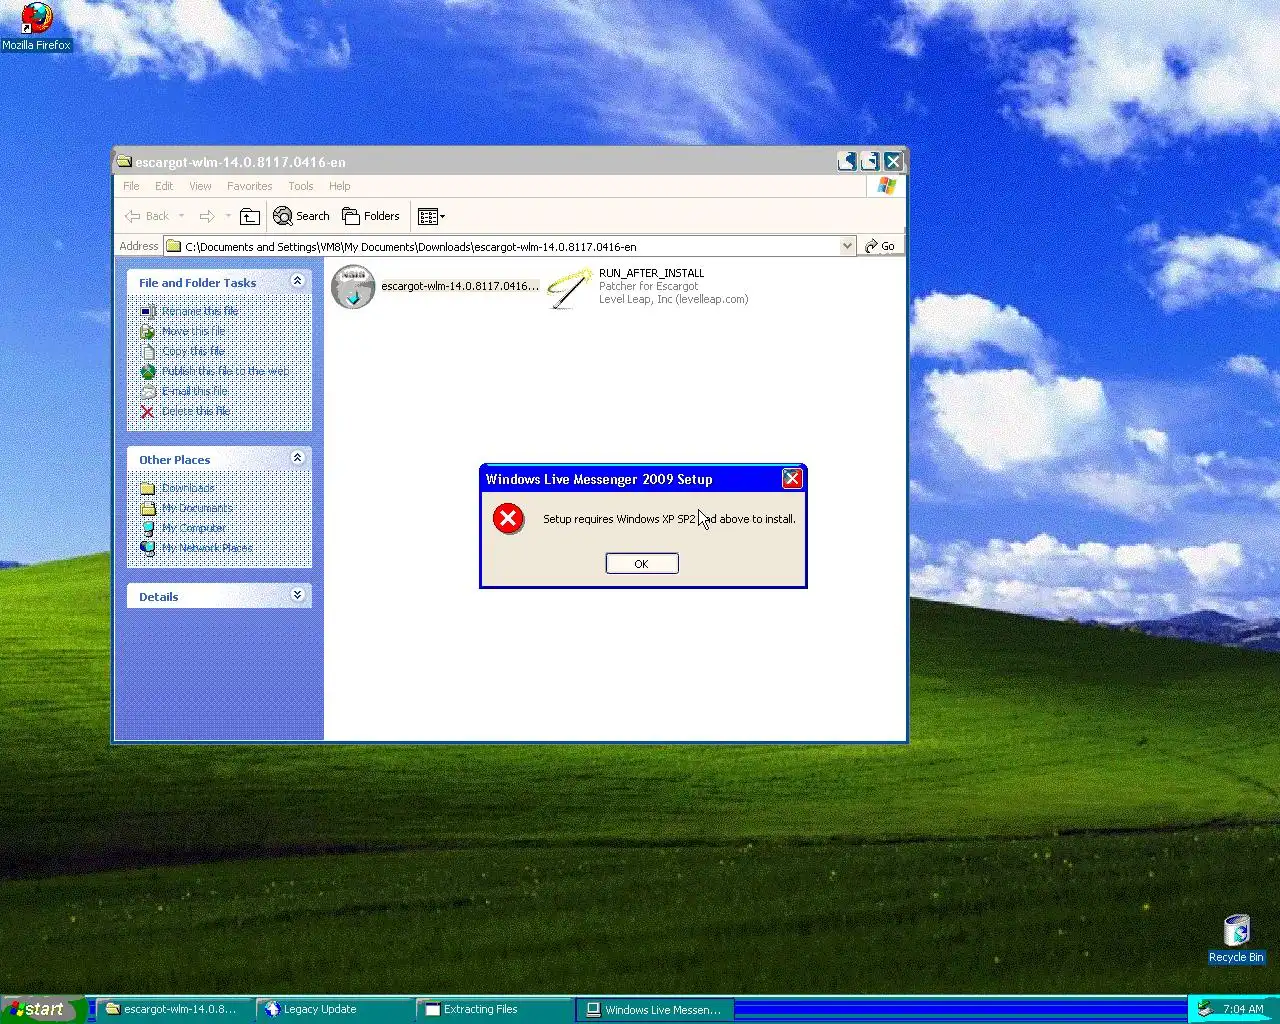Click the system tray notification icon
The width and height of the screenshot is (1280, 1024).
tap(1205, 1009)
